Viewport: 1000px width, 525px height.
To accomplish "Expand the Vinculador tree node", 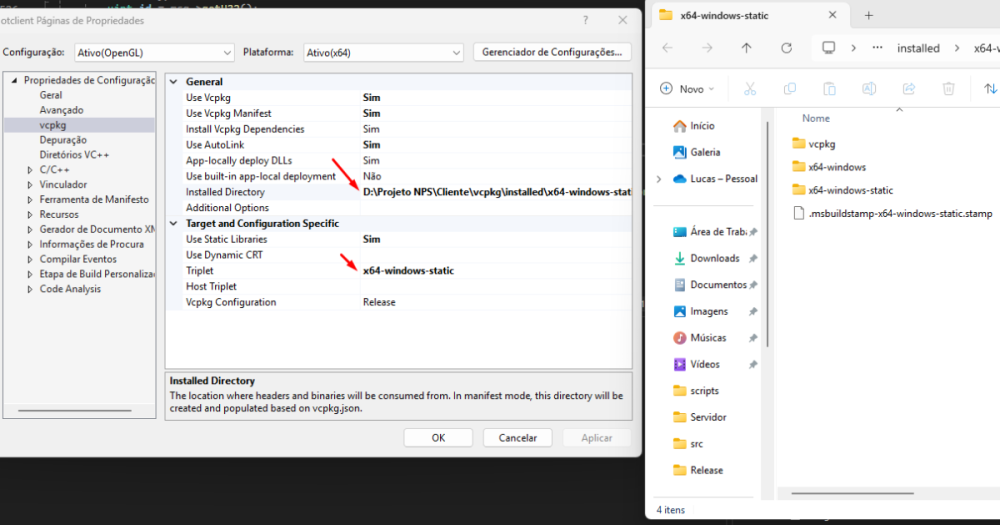I will (x=29, y=185).
